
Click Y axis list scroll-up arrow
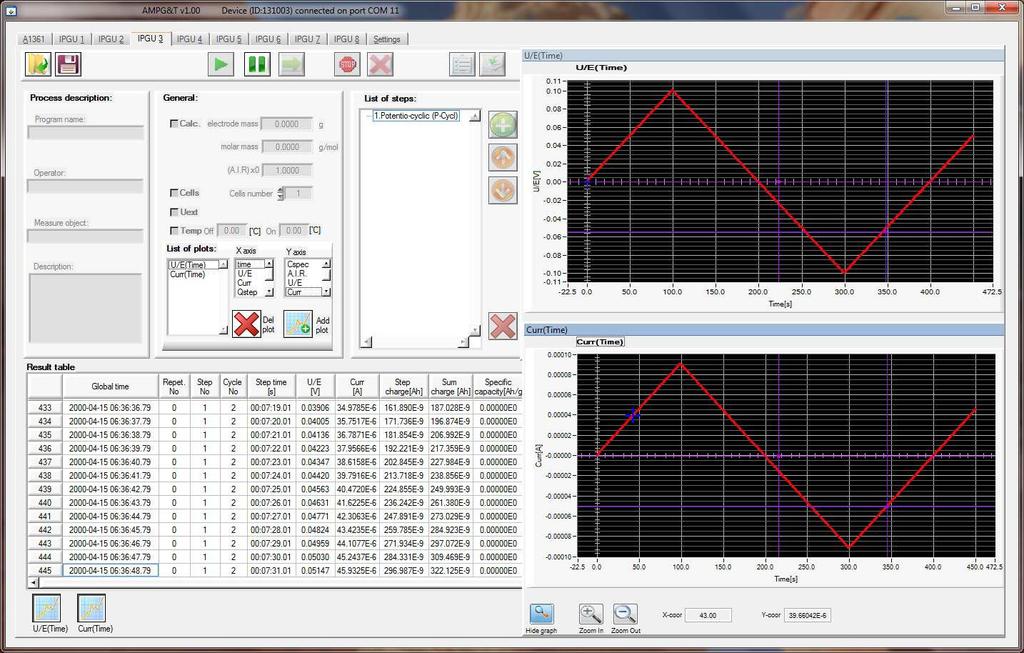[x=326, y=264]
